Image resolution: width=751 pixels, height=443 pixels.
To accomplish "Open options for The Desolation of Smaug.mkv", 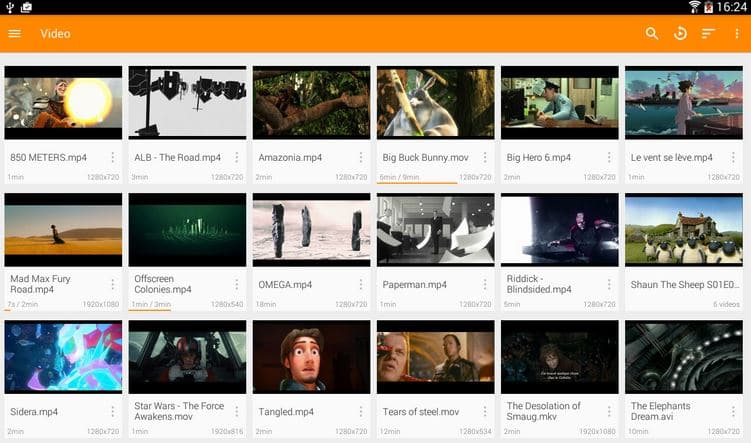I will pos(609,411).
